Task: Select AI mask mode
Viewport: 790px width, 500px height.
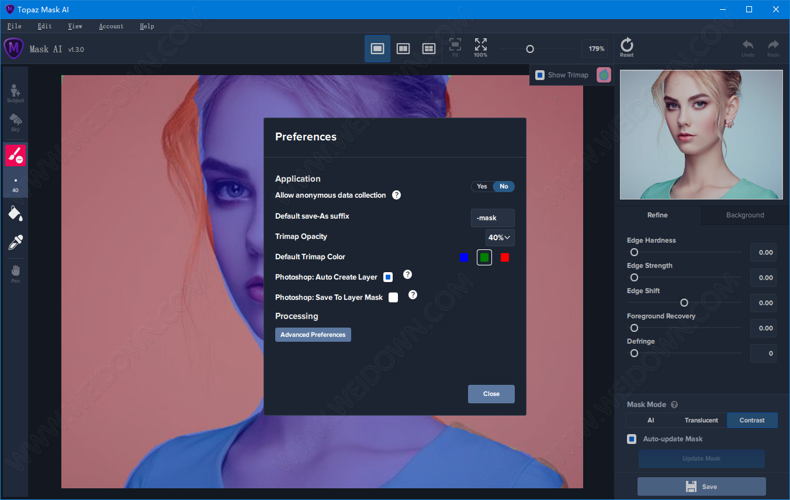Action: pyautogui.click(x=651, y=420)
